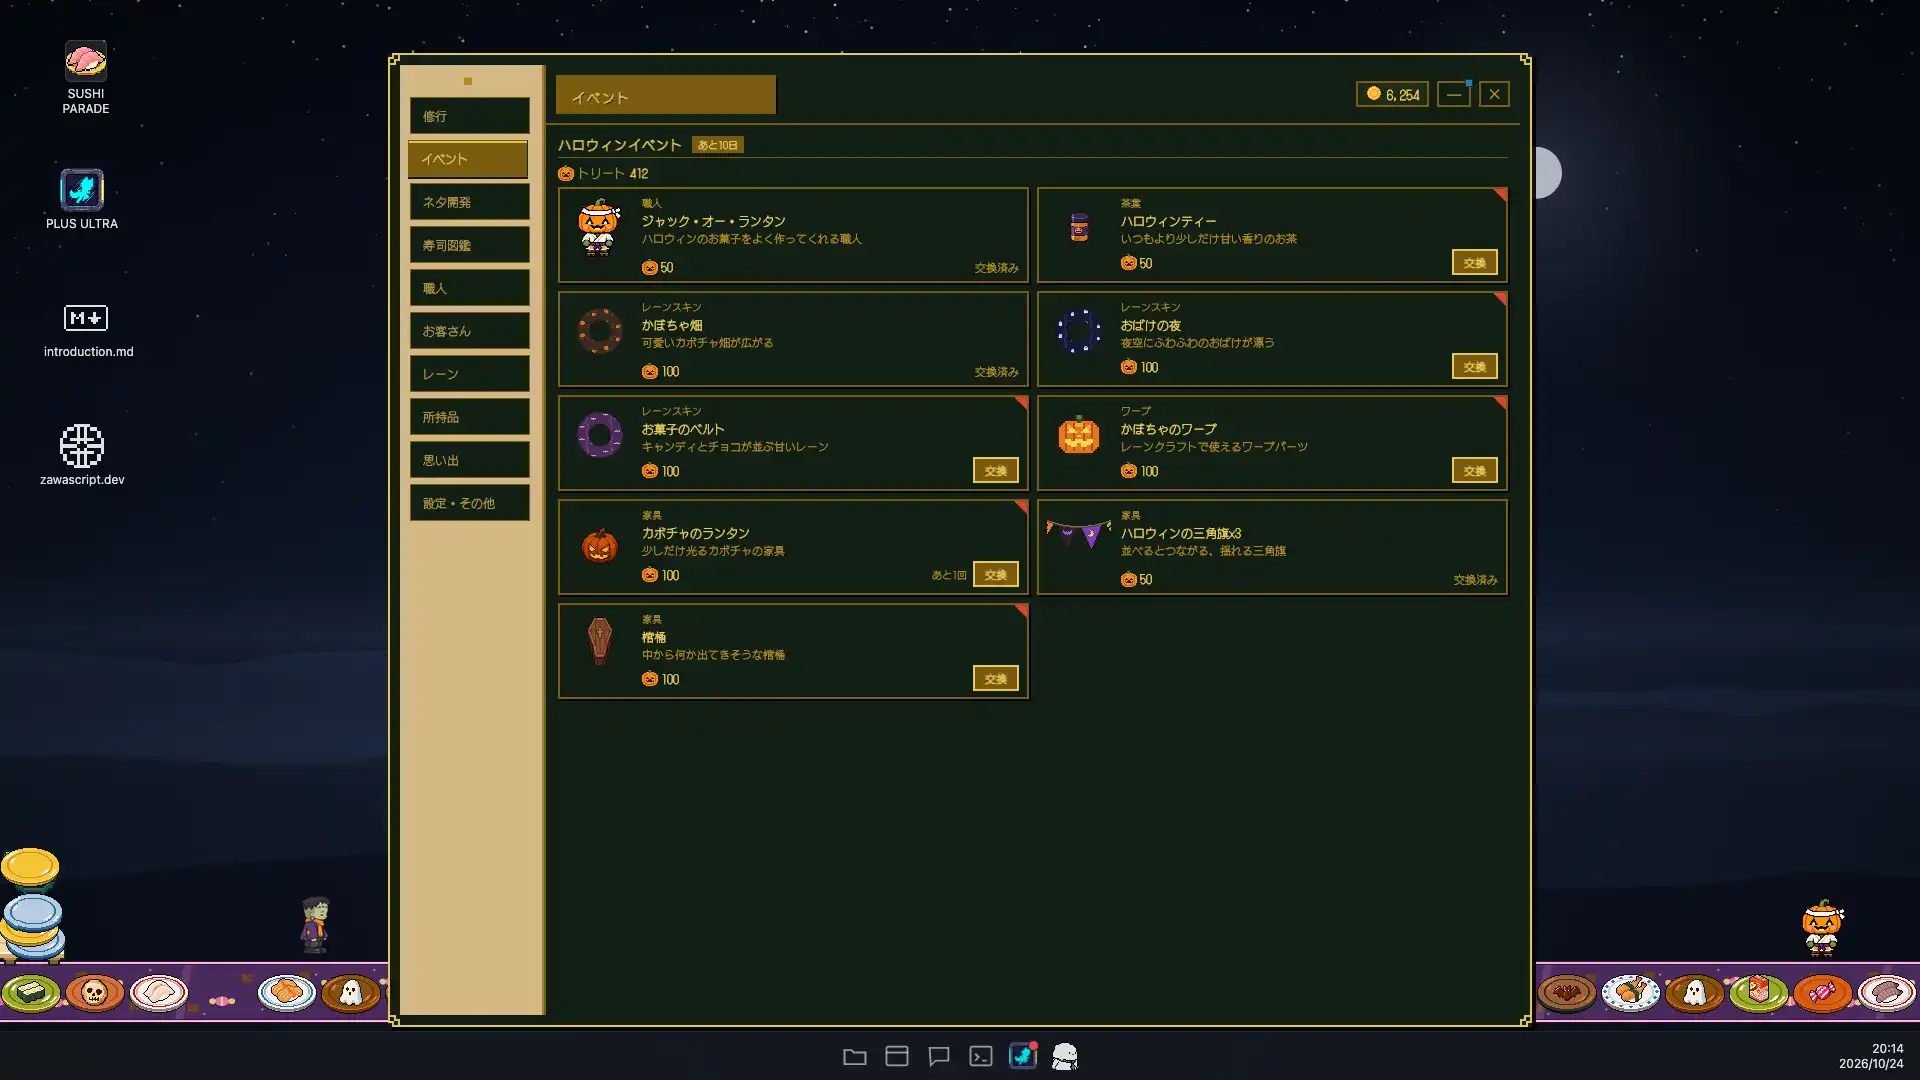Screen dimensions: 1920x1080
Task: Click the stacked coins and plates pile
Action: [32, 905]
